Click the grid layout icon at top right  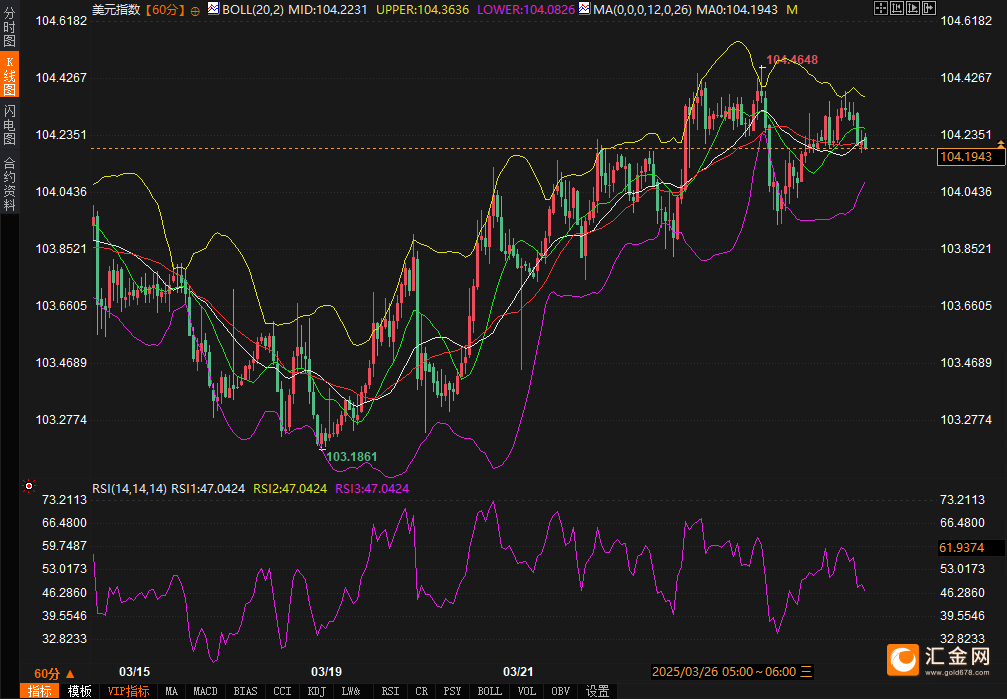pos(880,8)
